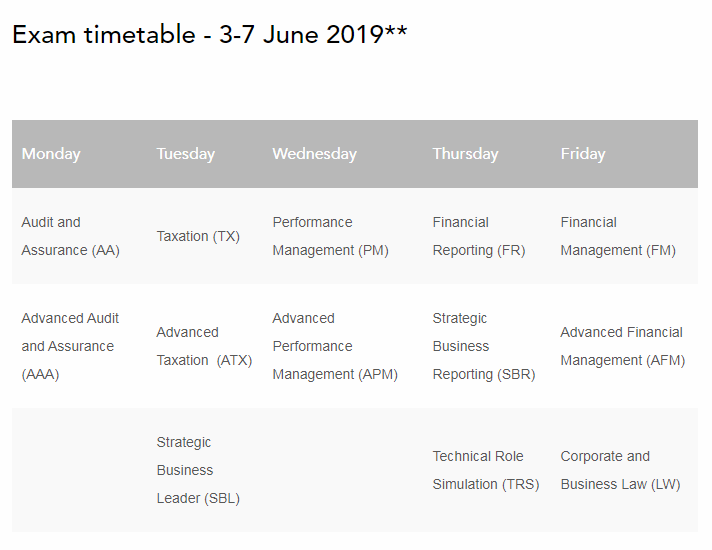Screen dimensions: 712x550
Task: Select Technical Role Simulation (TRS)
Action: tap(485, 470)
